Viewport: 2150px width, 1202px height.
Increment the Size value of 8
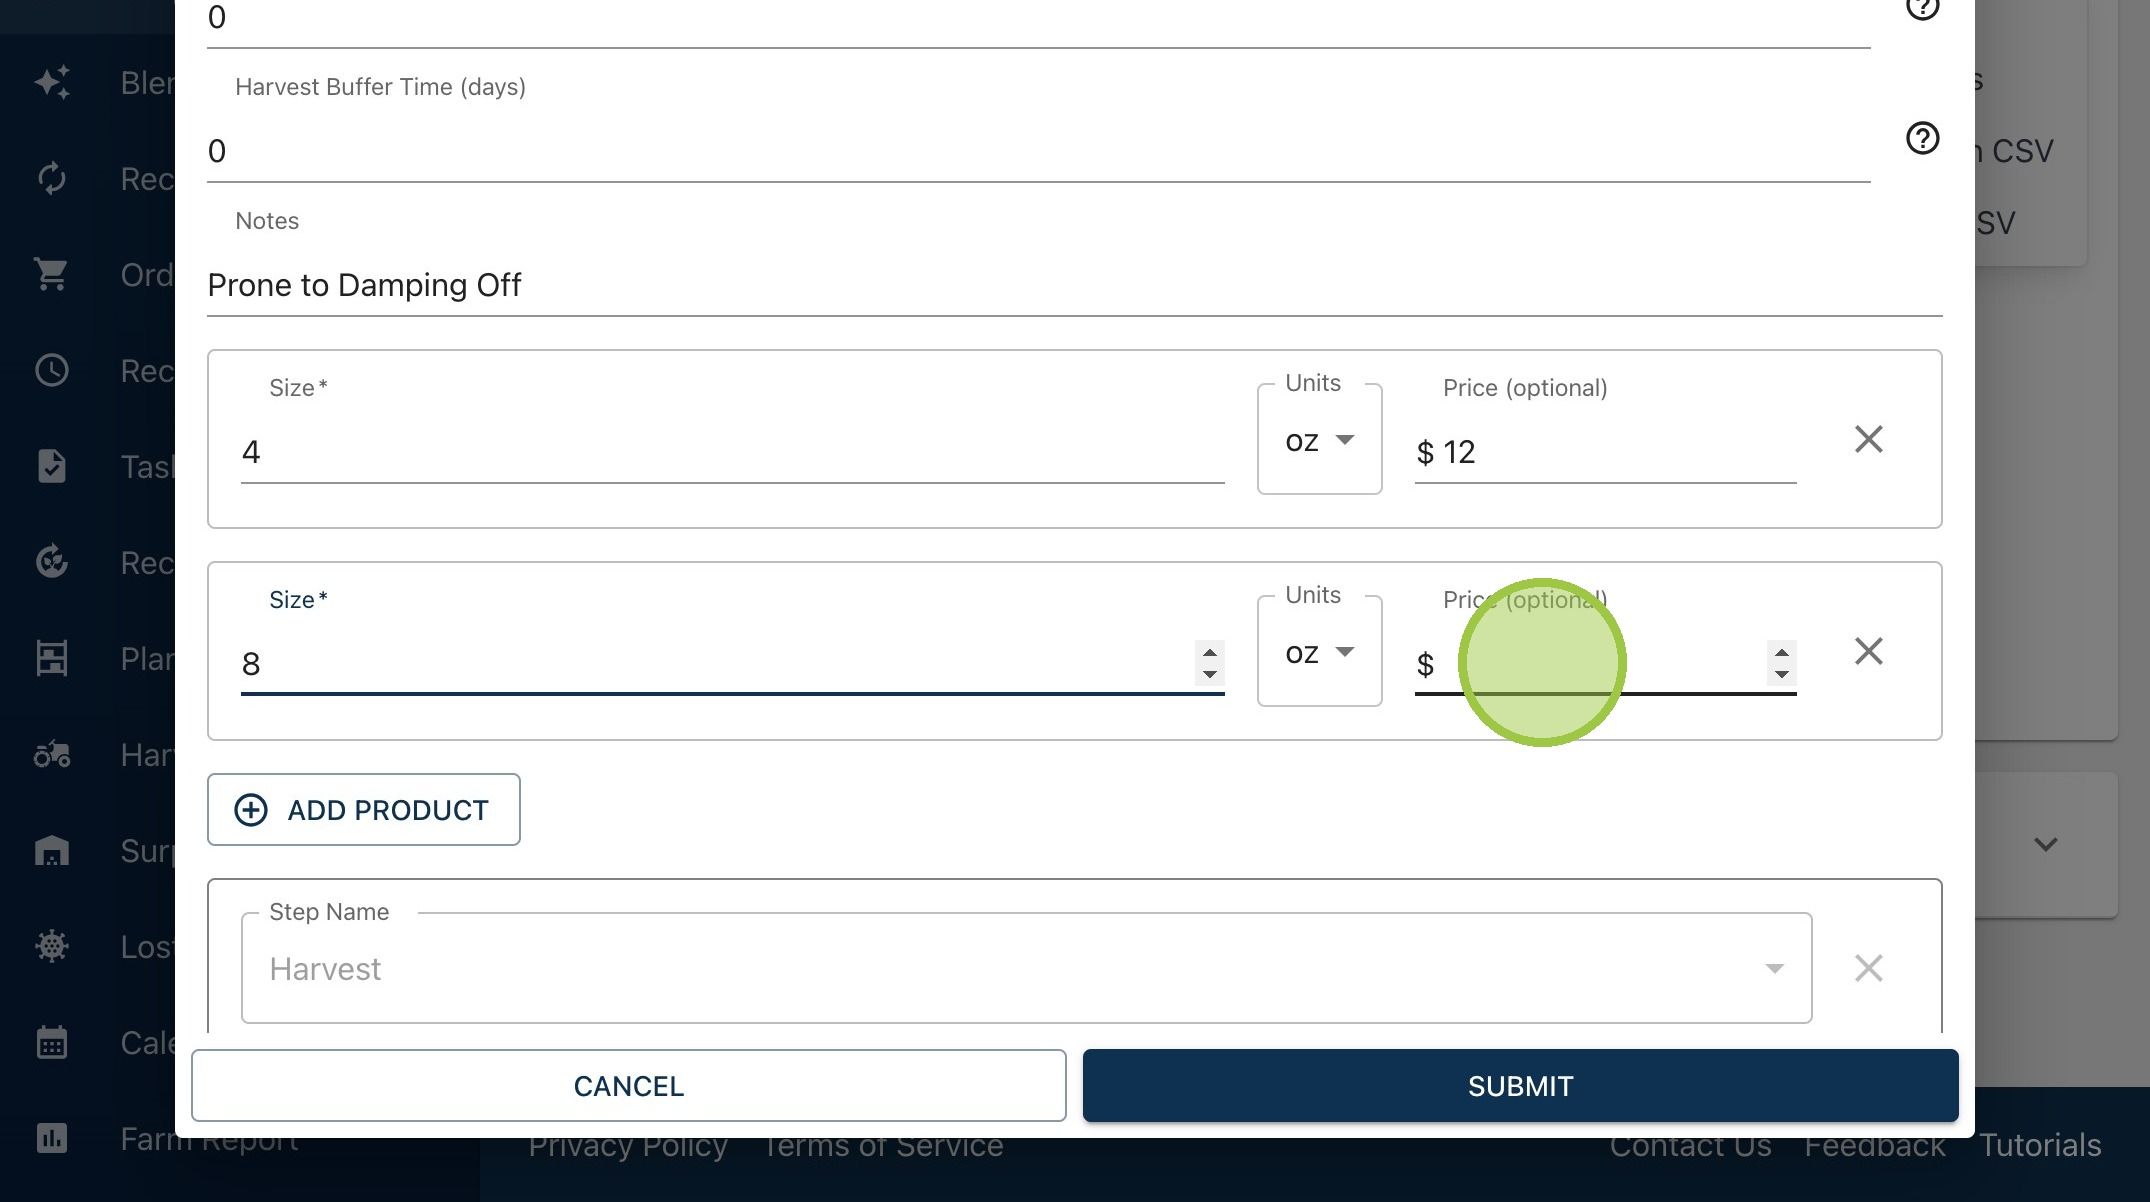(x=1210, y=652)
